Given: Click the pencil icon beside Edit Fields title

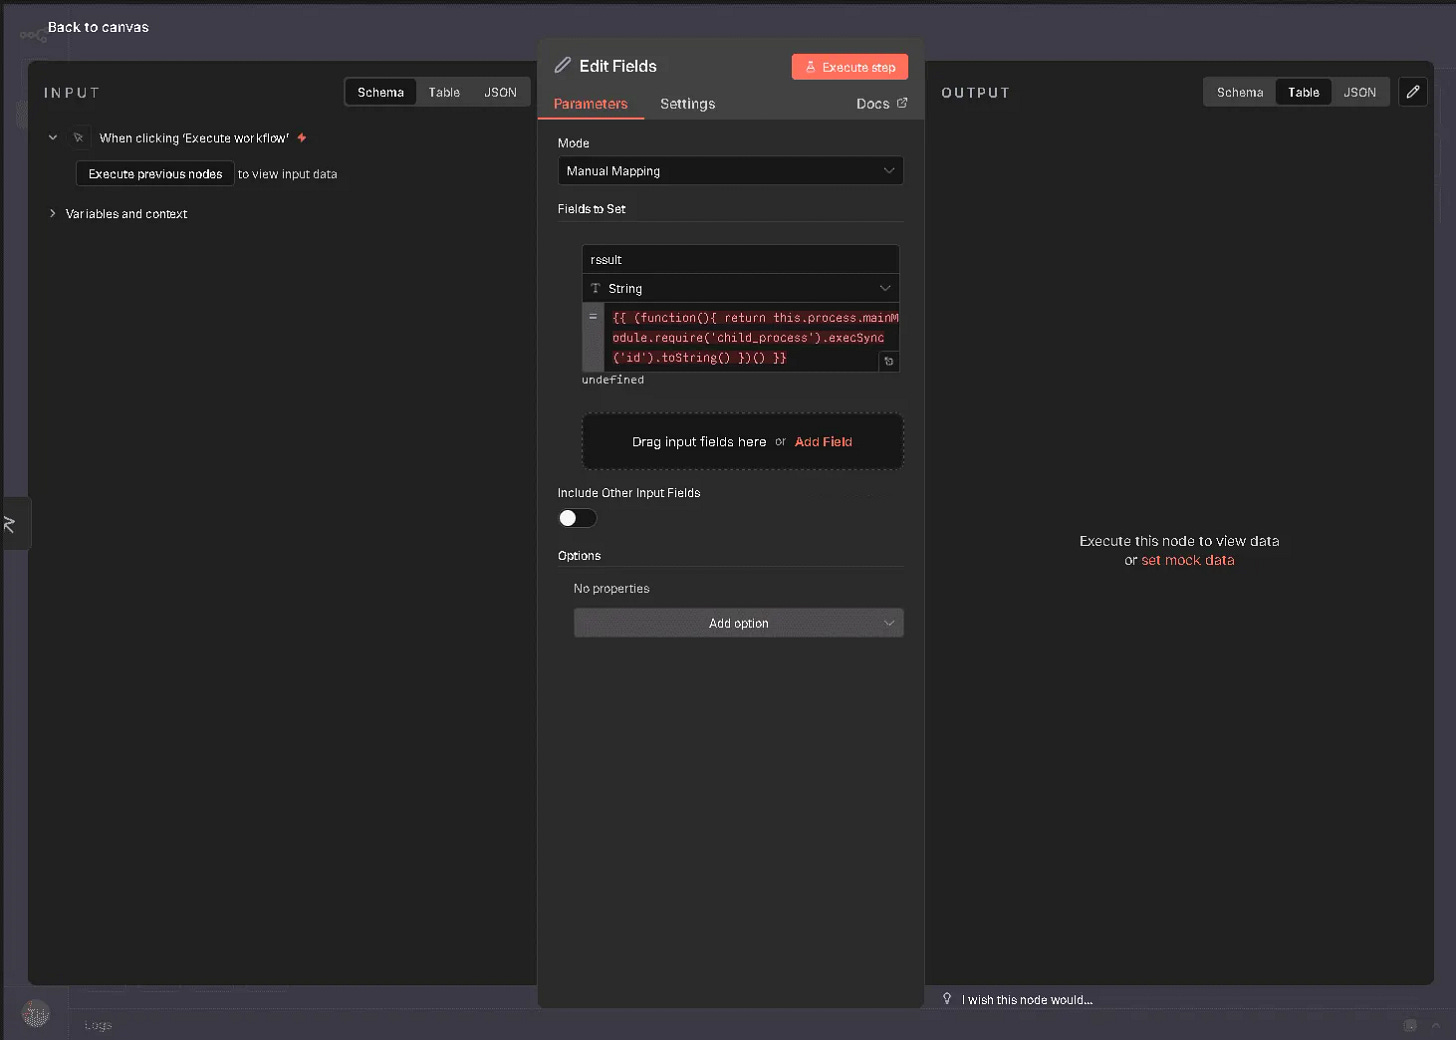Looking at the screenshot, I should (563, 65).
